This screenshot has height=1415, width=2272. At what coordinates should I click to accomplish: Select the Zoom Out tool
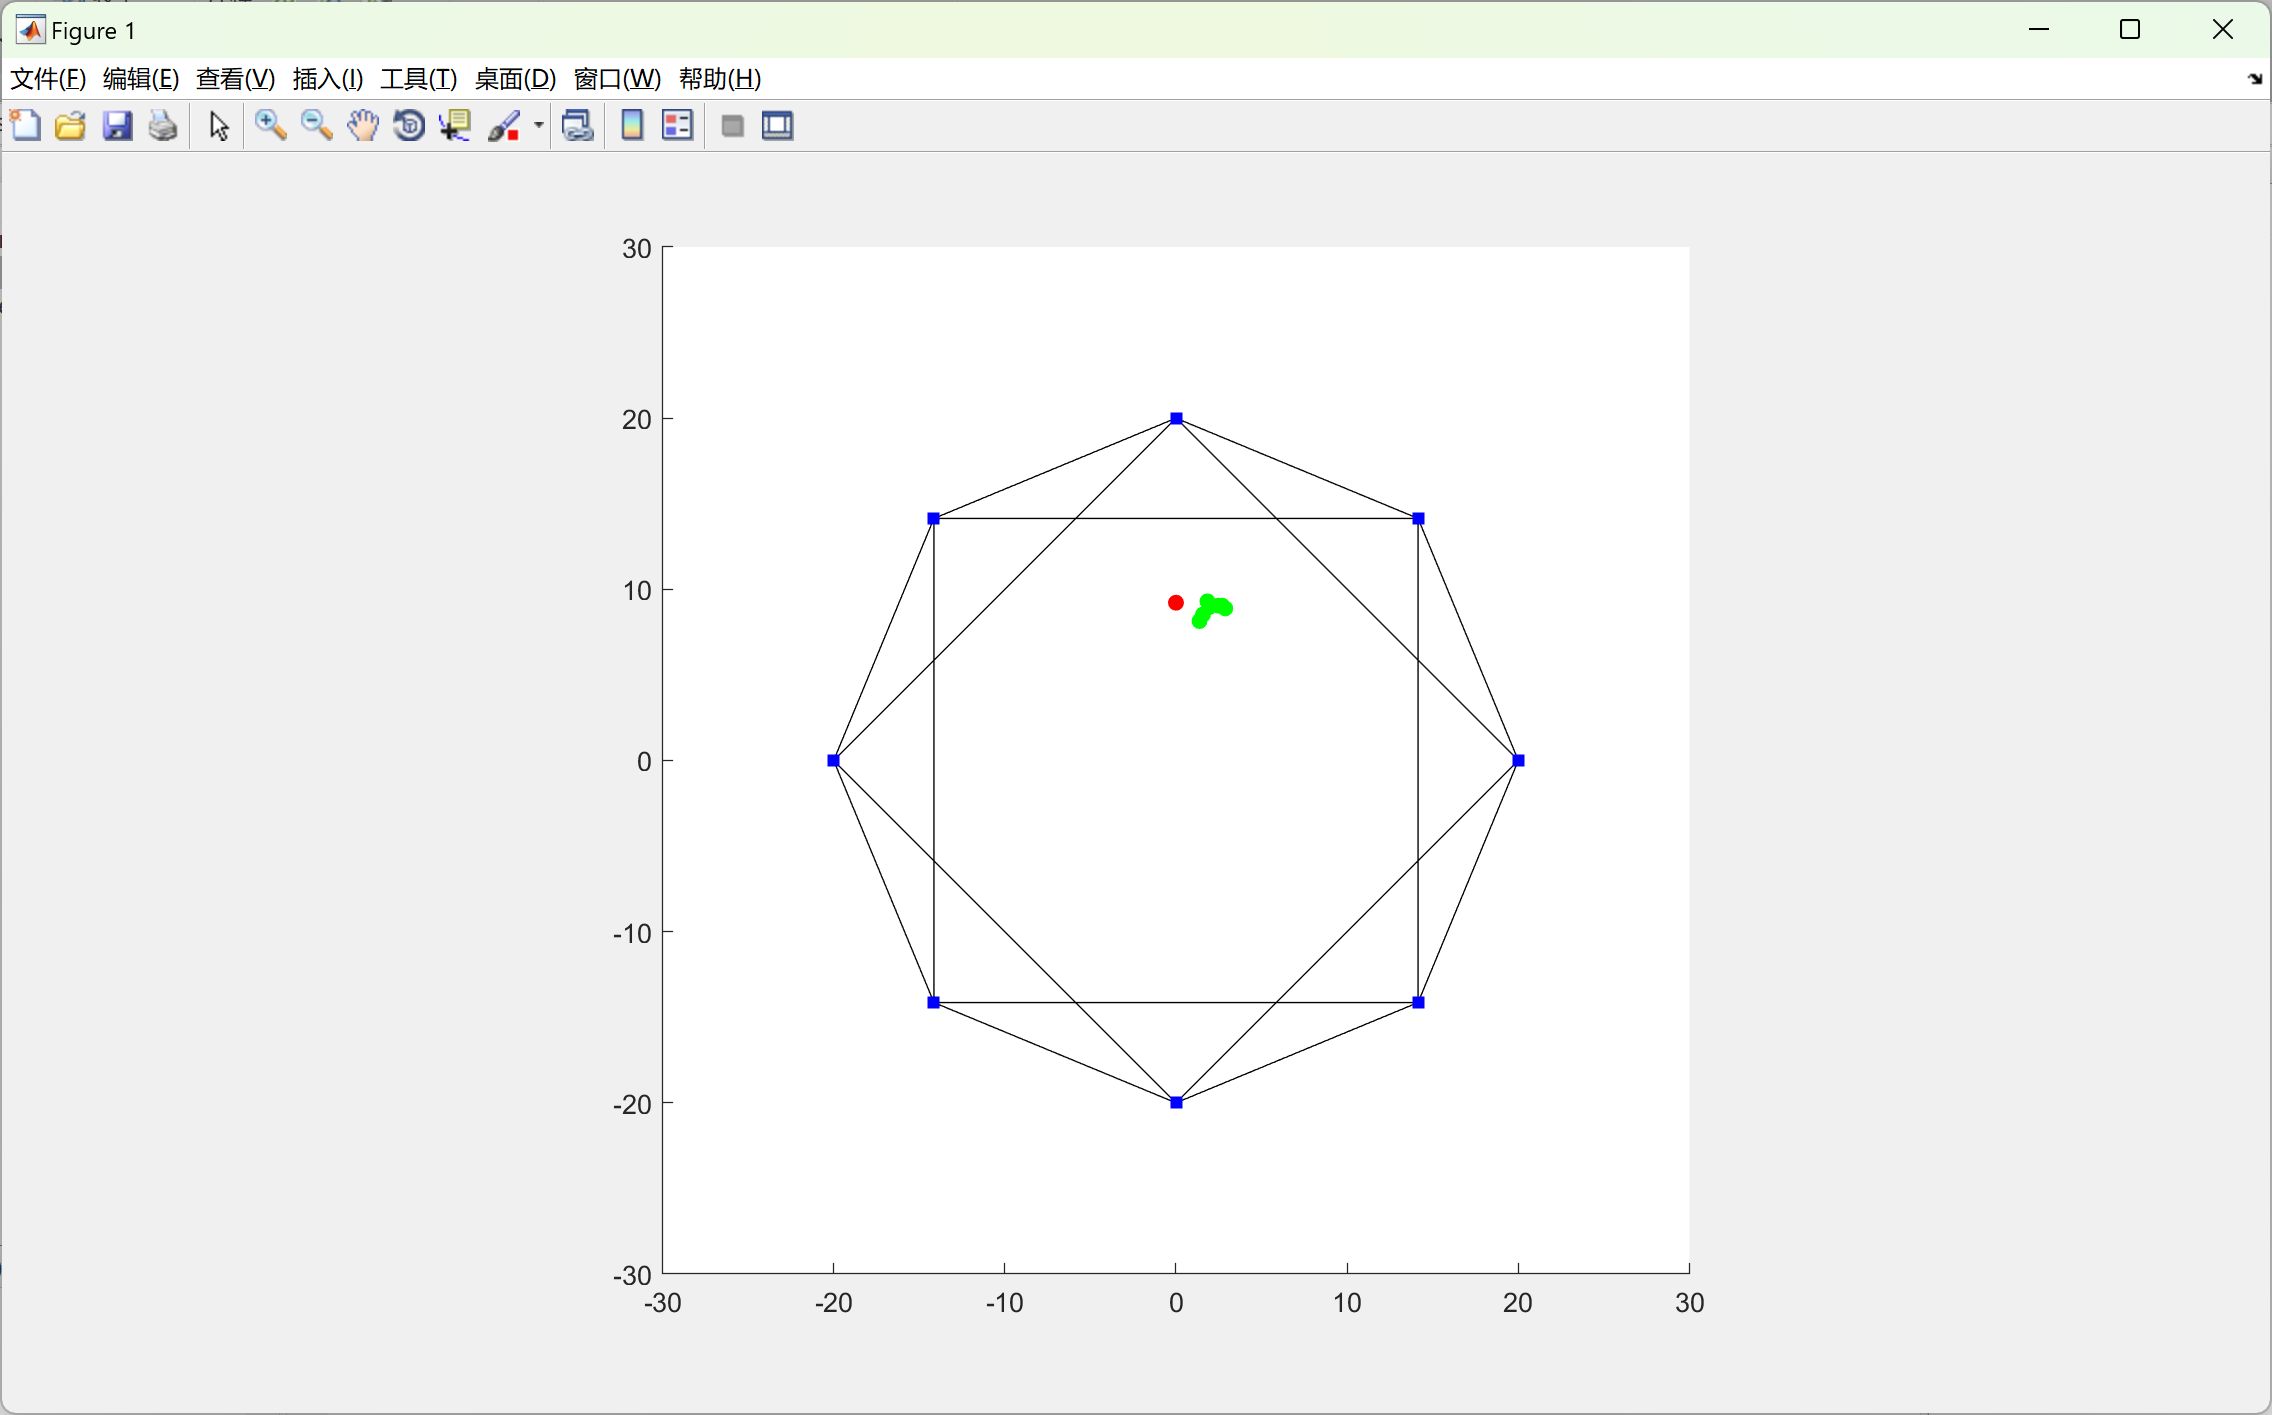316,126
